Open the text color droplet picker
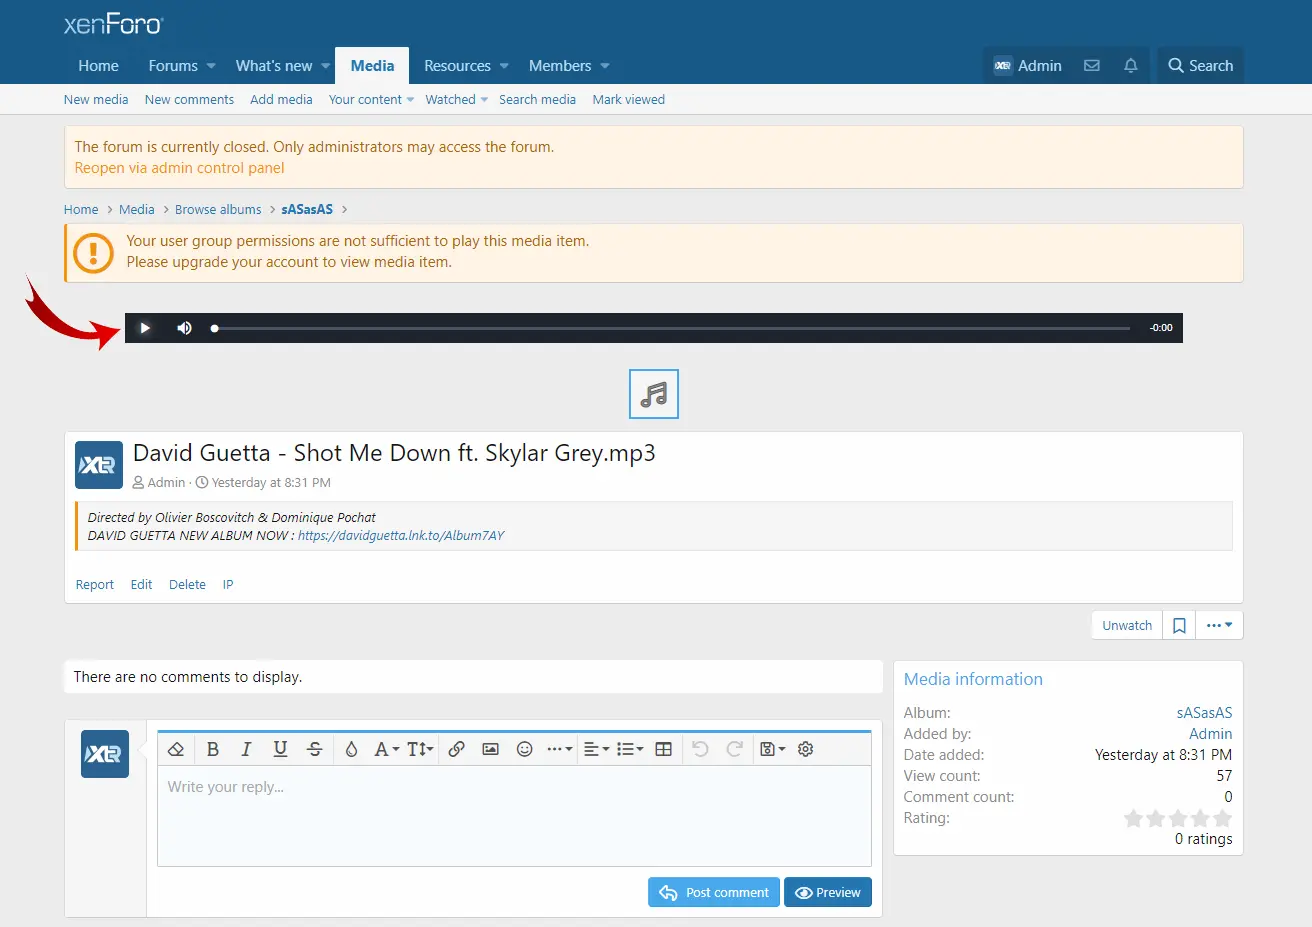Screen dimensions: 1312x927 tap(351, 749)
